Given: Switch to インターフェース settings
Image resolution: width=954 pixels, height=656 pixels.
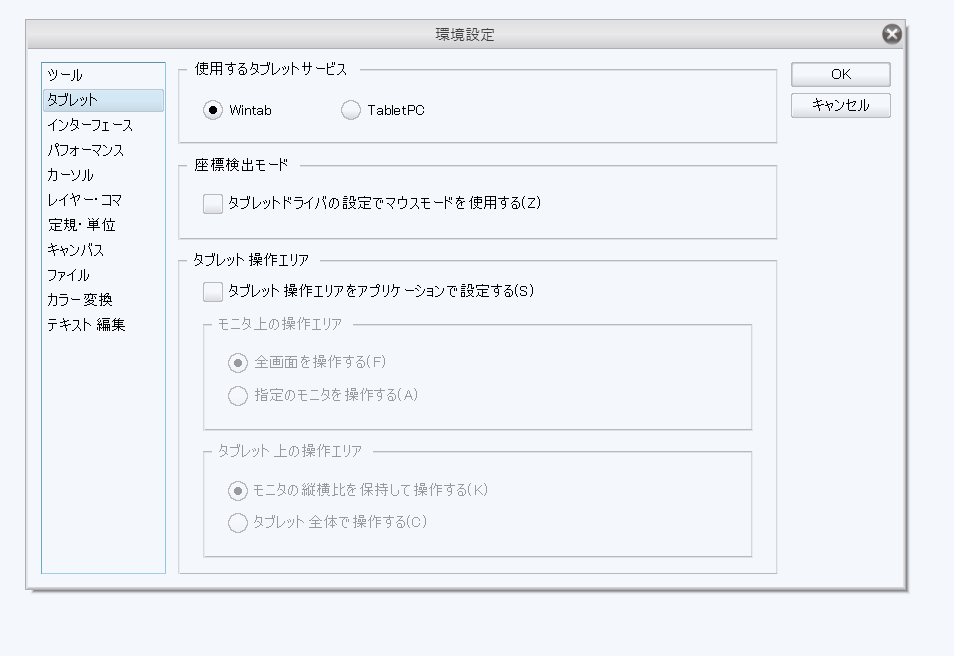Looking at the screenshot, I should (x=90, y=125).
